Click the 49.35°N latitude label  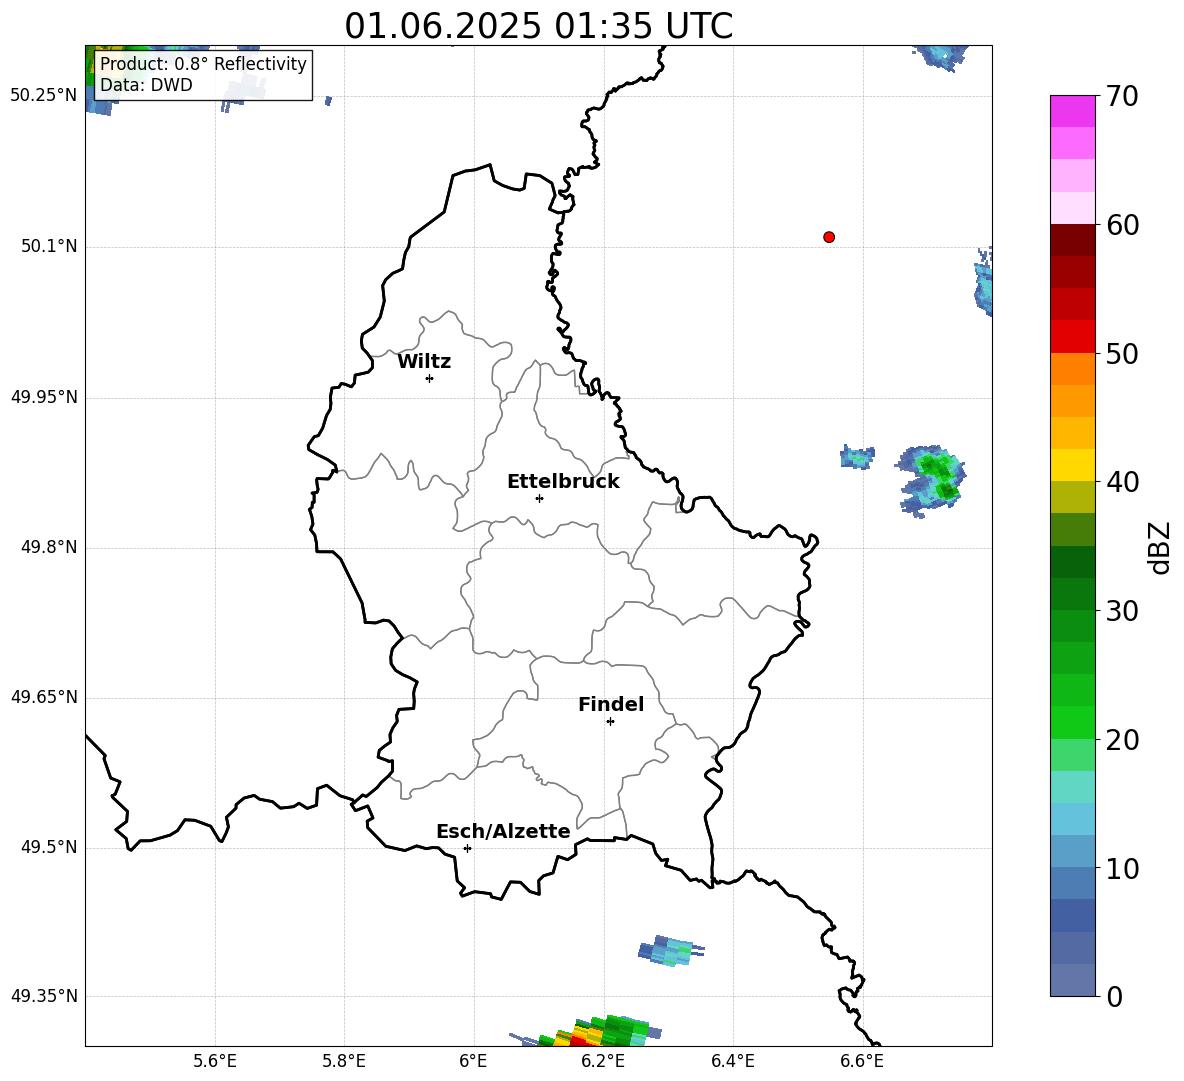(x=44, y=996)
